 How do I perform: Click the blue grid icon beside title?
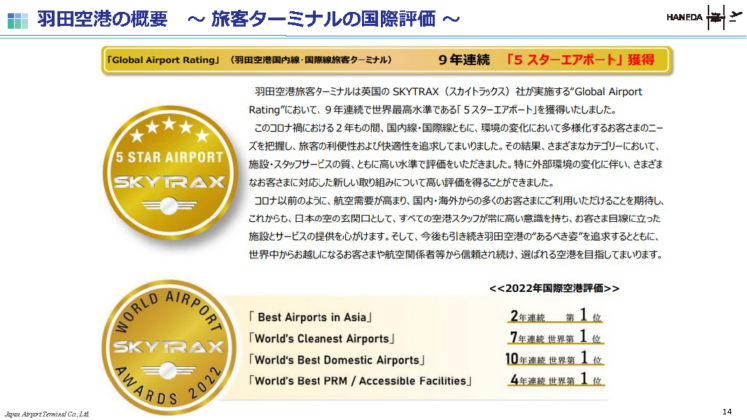(x=18, y=20)
